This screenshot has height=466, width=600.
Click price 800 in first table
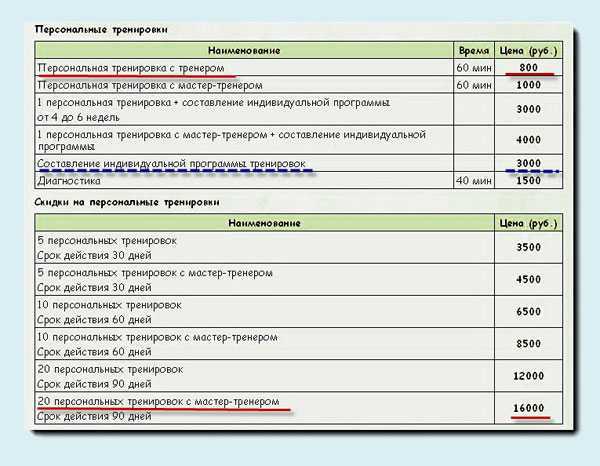pos(528,67)
